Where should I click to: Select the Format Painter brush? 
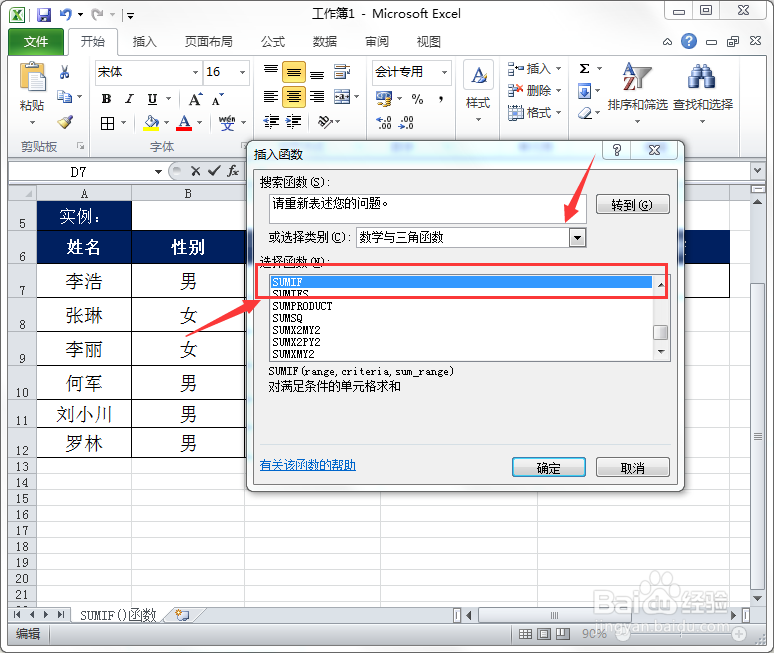point(65,121)
